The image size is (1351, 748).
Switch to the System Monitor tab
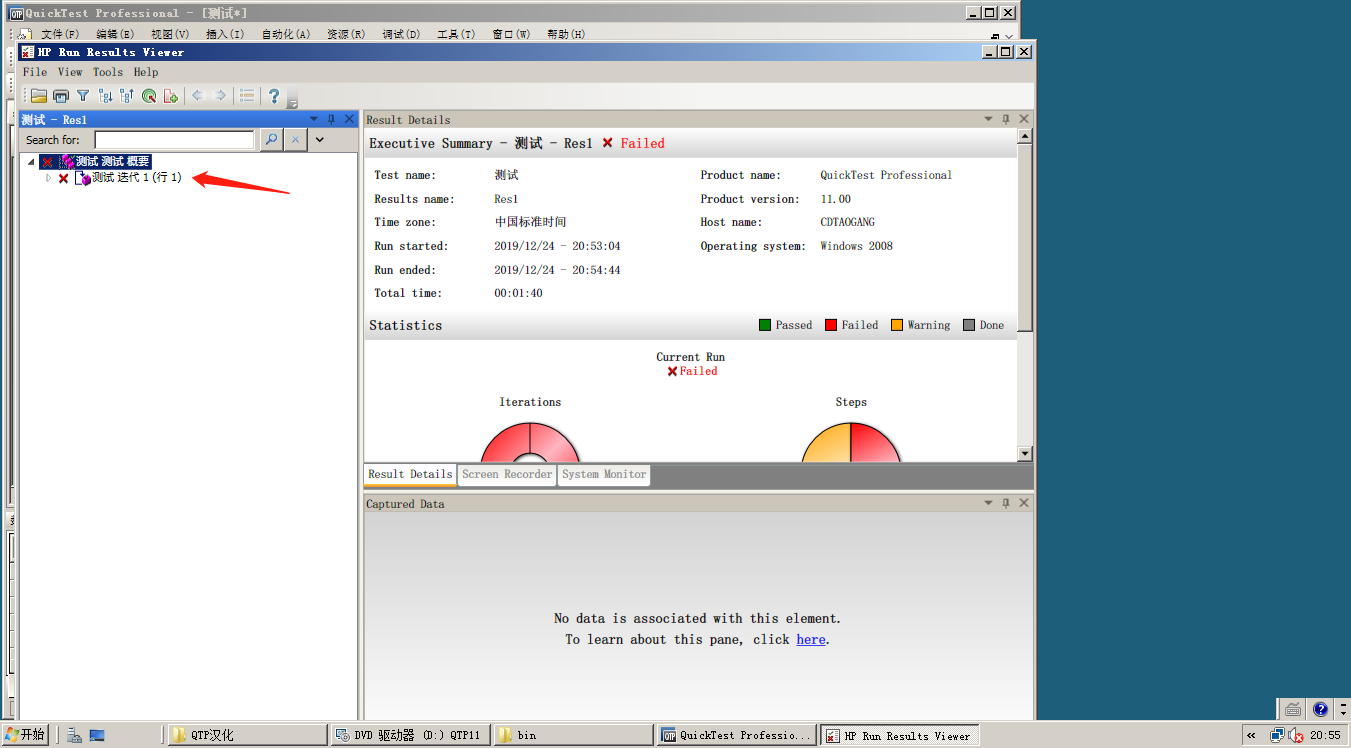tap(604, 474)
